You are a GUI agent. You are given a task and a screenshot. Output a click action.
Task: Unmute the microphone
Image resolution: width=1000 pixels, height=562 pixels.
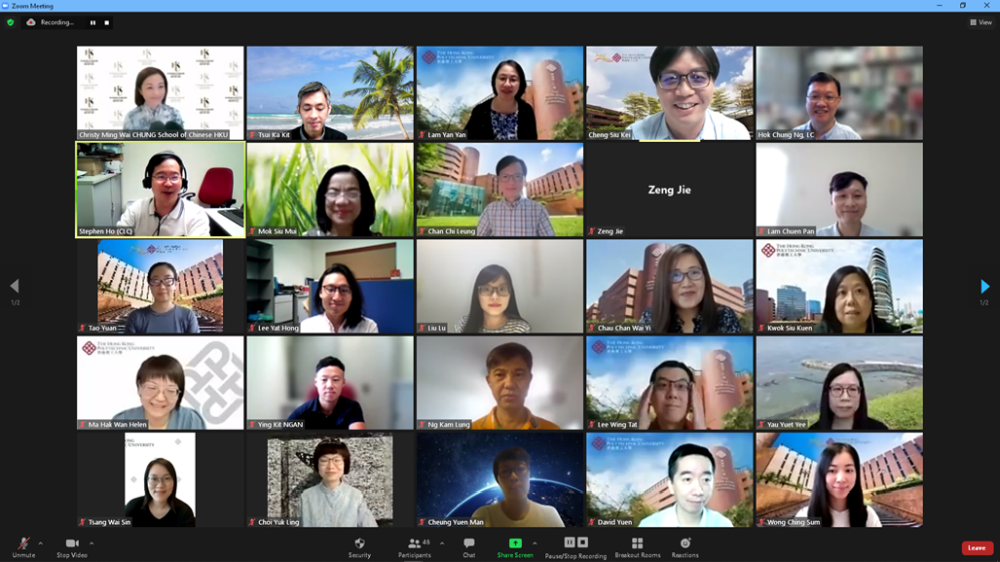[23, 545]
